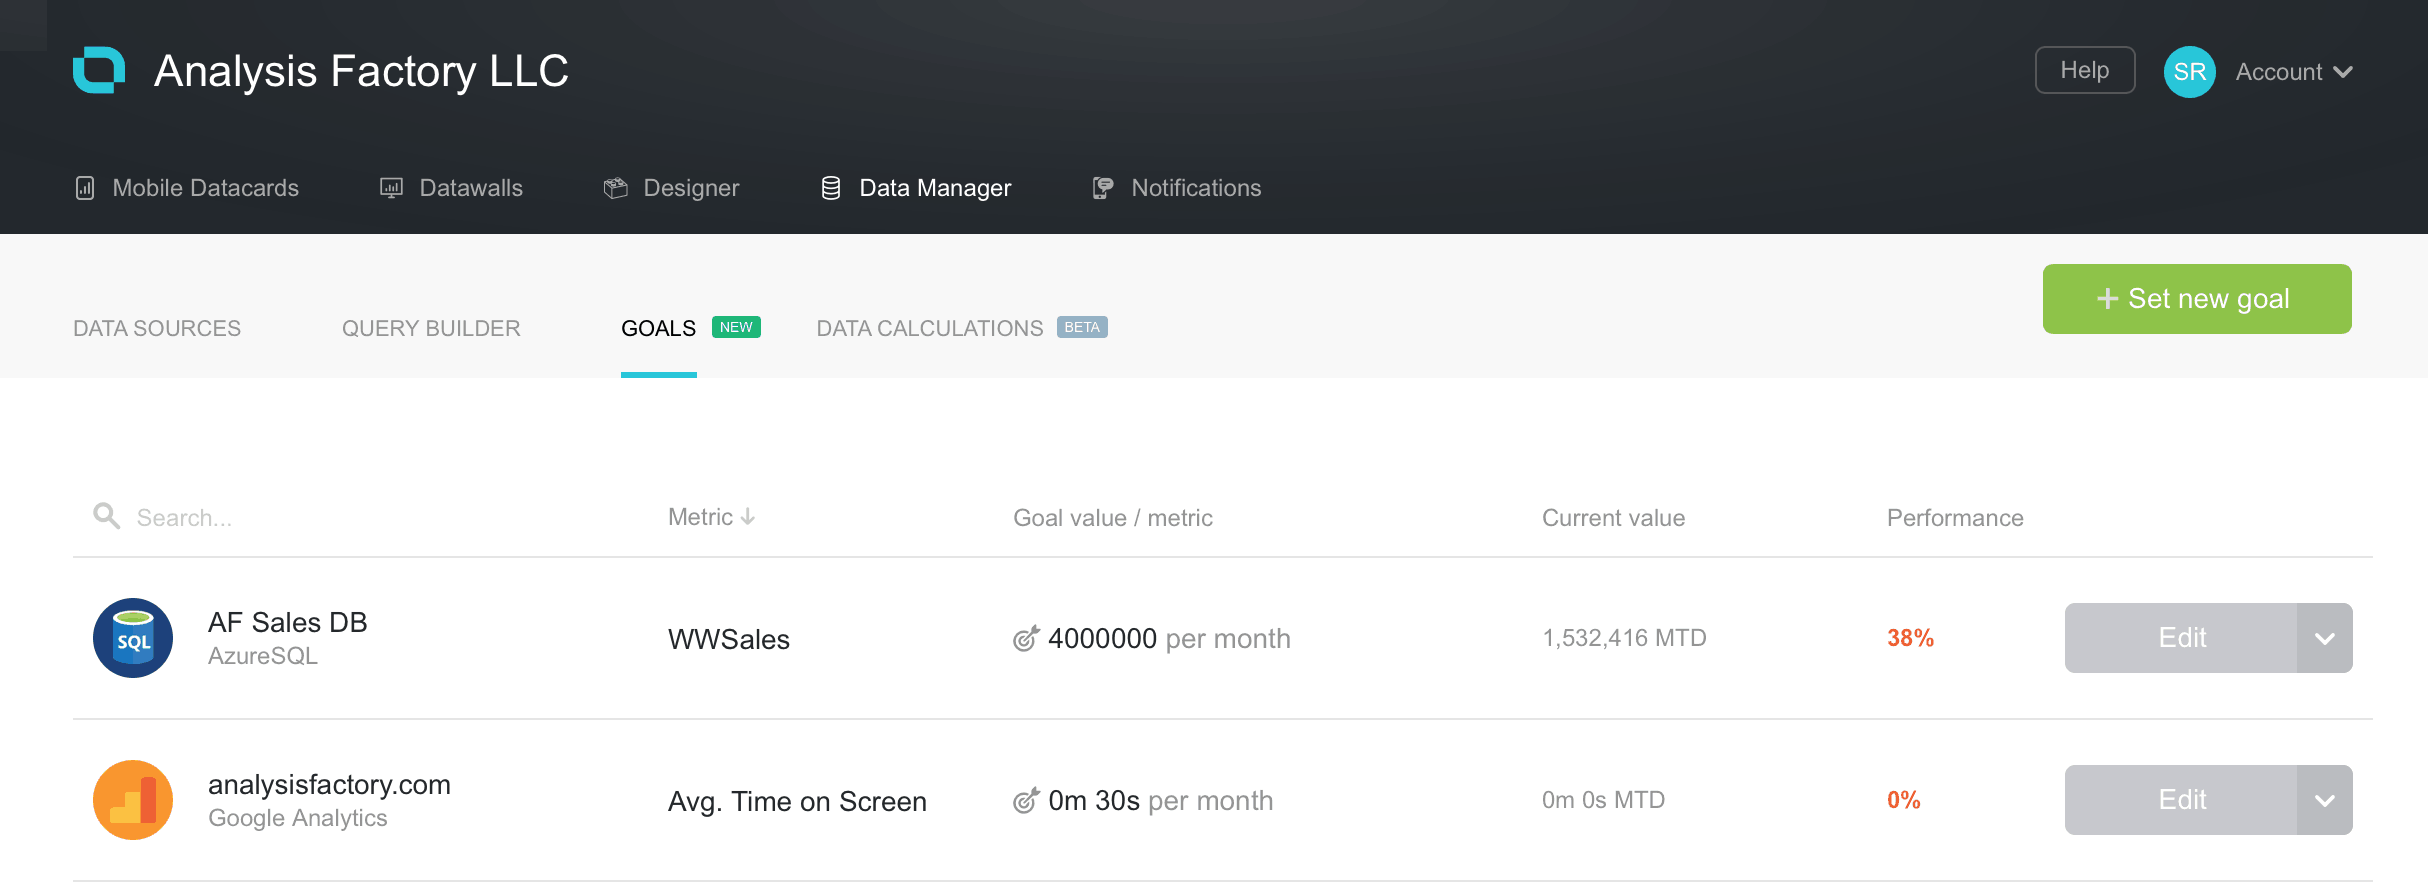Edit the WWSales goal
Image resolution: width=2428 pixels, height=896 pixels.
[x=2181, y=638]
